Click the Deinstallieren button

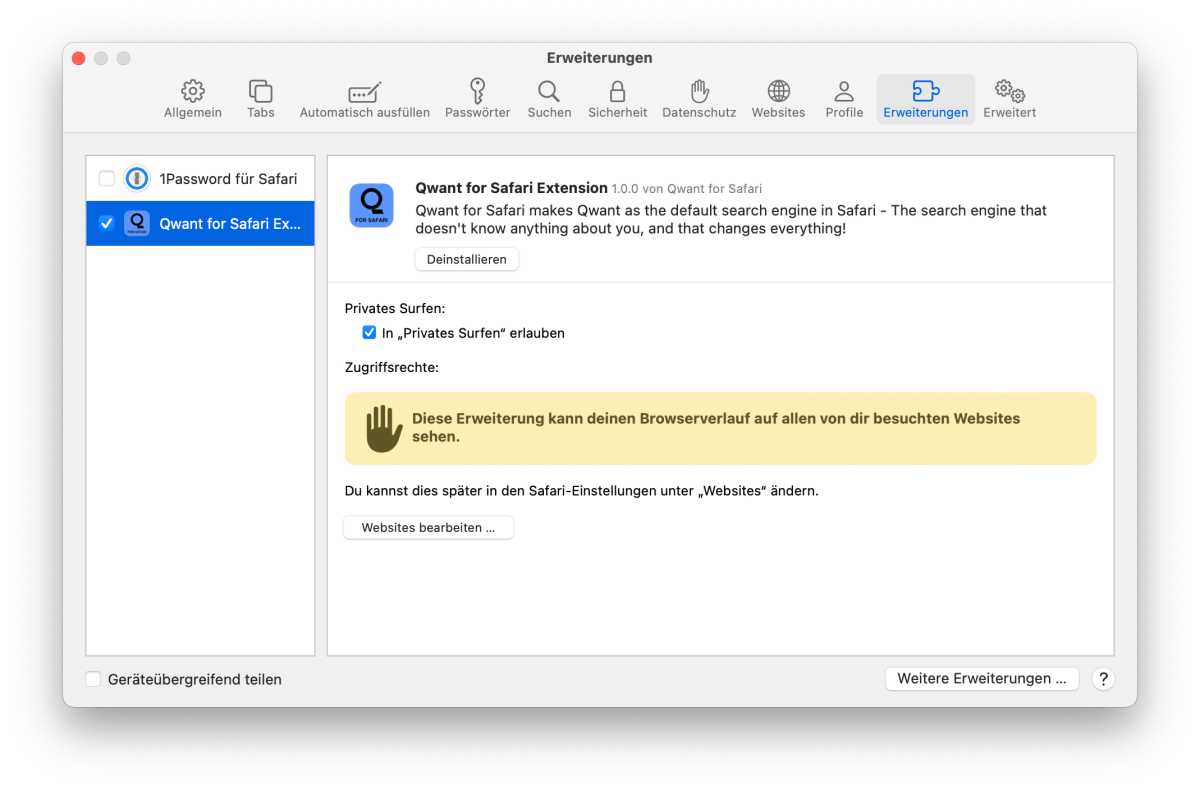coord(467,259)
